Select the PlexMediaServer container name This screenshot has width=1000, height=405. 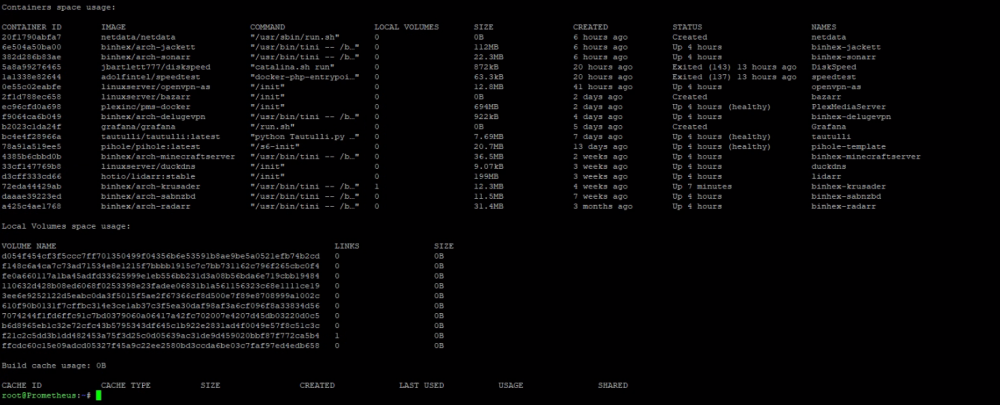(x=846, y=107)
